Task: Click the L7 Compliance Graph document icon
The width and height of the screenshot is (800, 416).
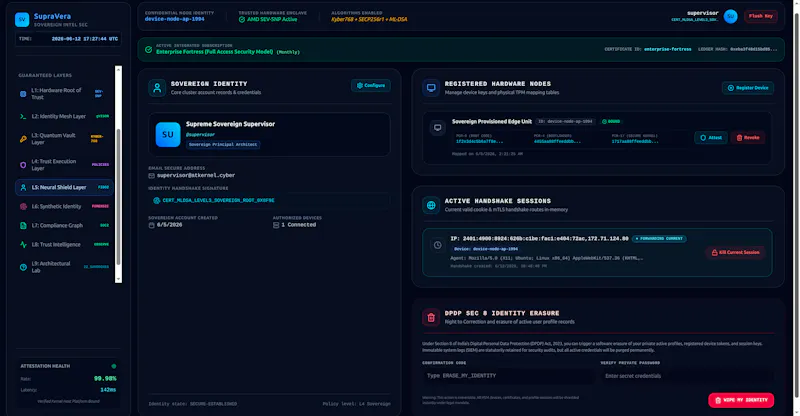Action: [23, 226]
